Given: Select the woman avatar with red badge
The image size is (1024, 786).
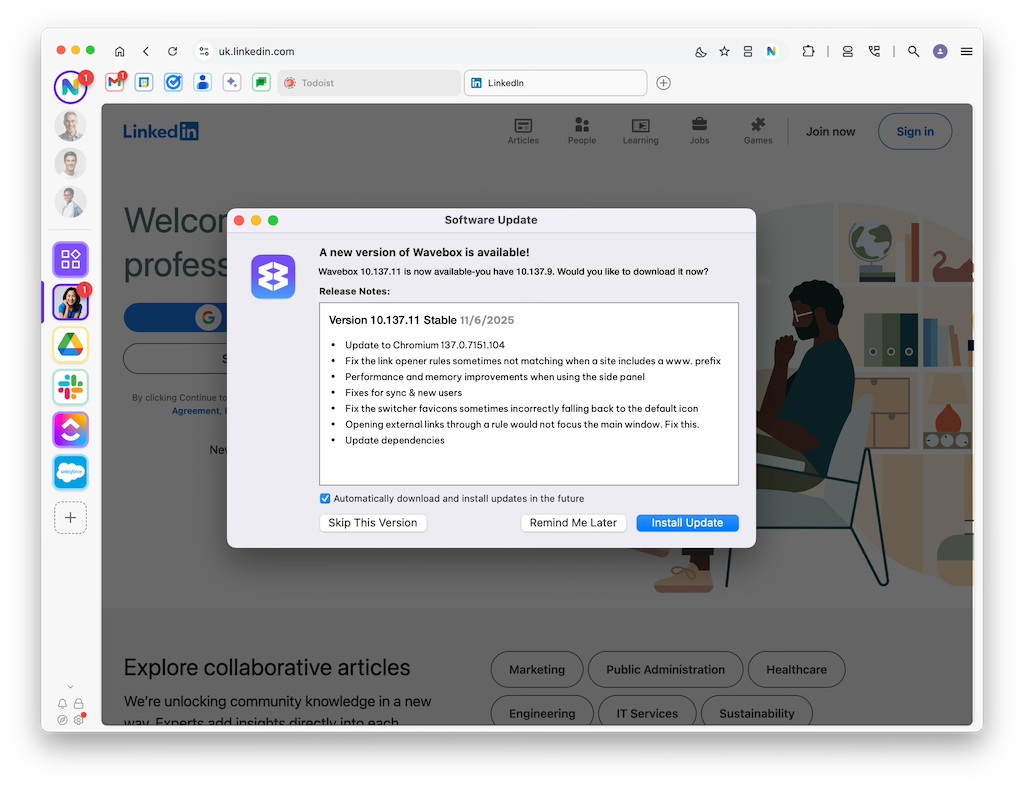Looking at the screenshot, I should click(71, 302).
